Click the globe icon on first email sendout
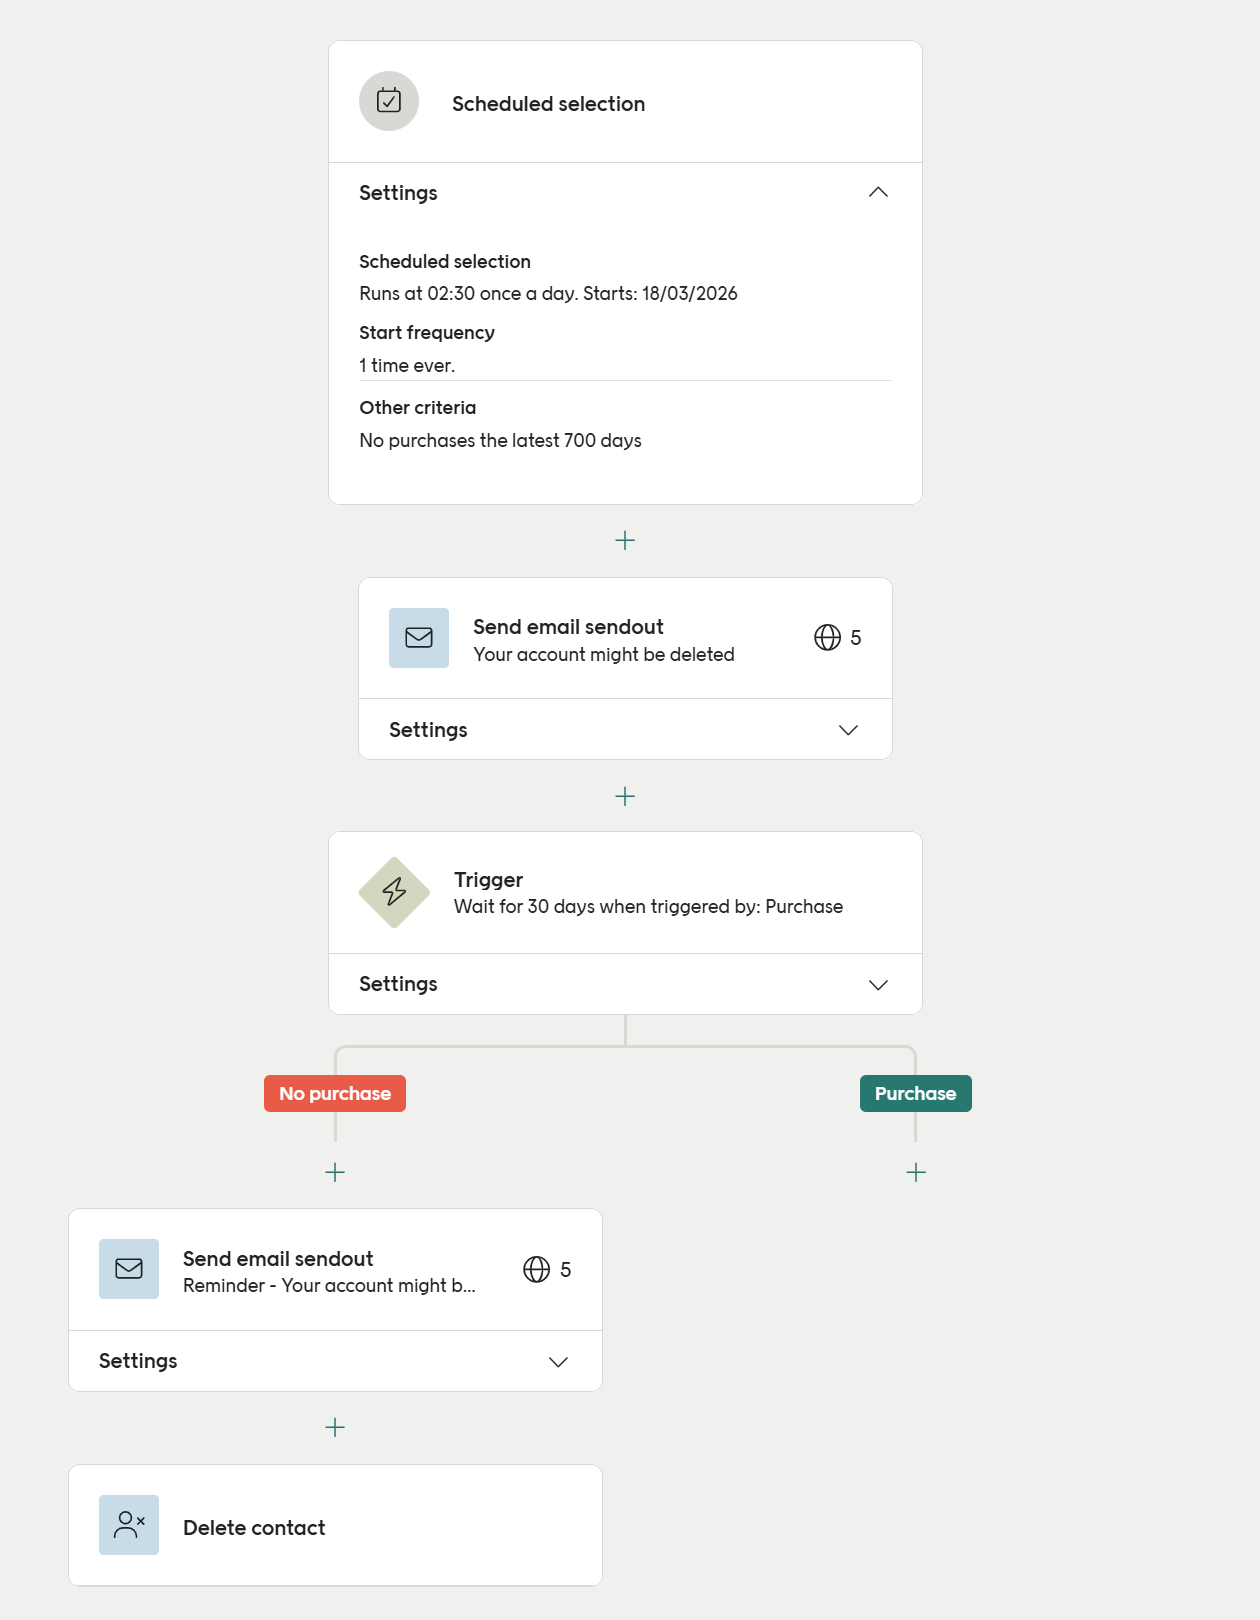This screenshot has height=1620, width=1260. (x=827, y=638)
